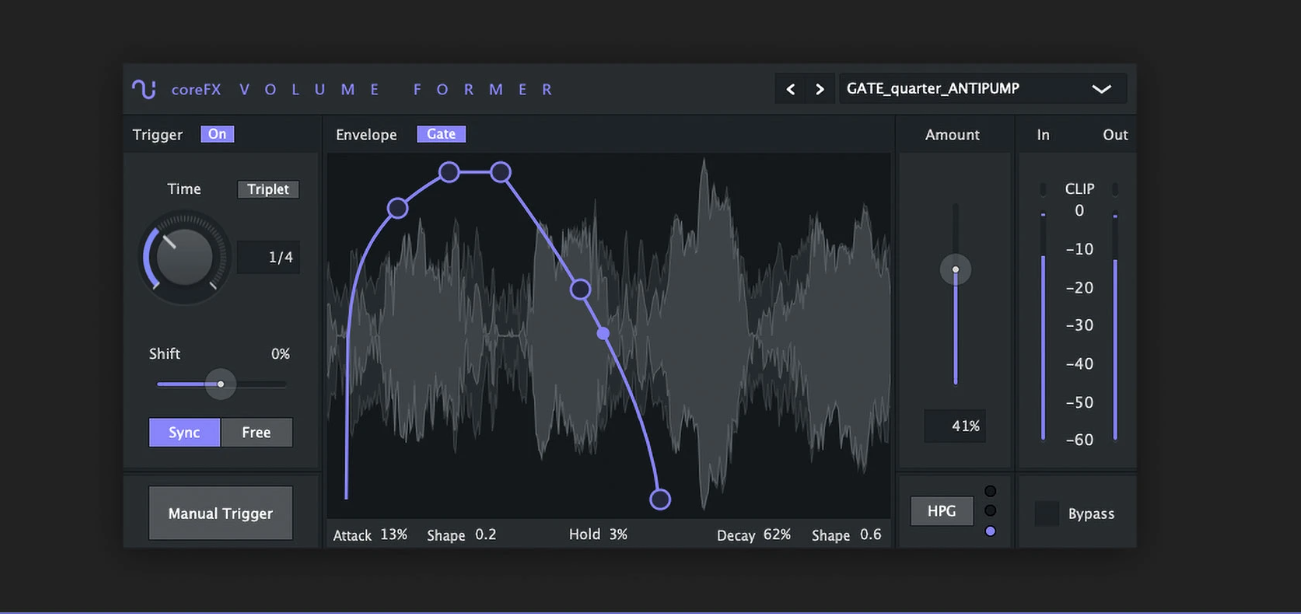1301x614 pixels.
Task: Click the Shift slider handle
Action: tap(221, 384)
